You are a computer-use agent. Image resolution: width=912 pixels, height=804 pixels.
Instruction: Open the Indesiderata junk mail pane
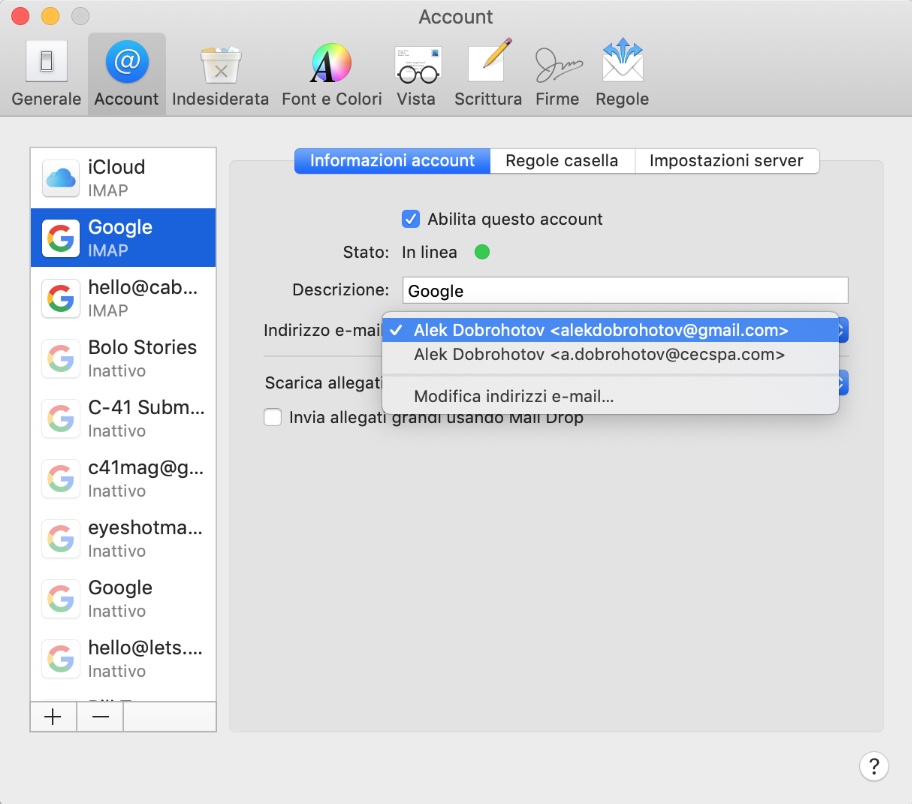pyautogui.click(x=220, y=74)
